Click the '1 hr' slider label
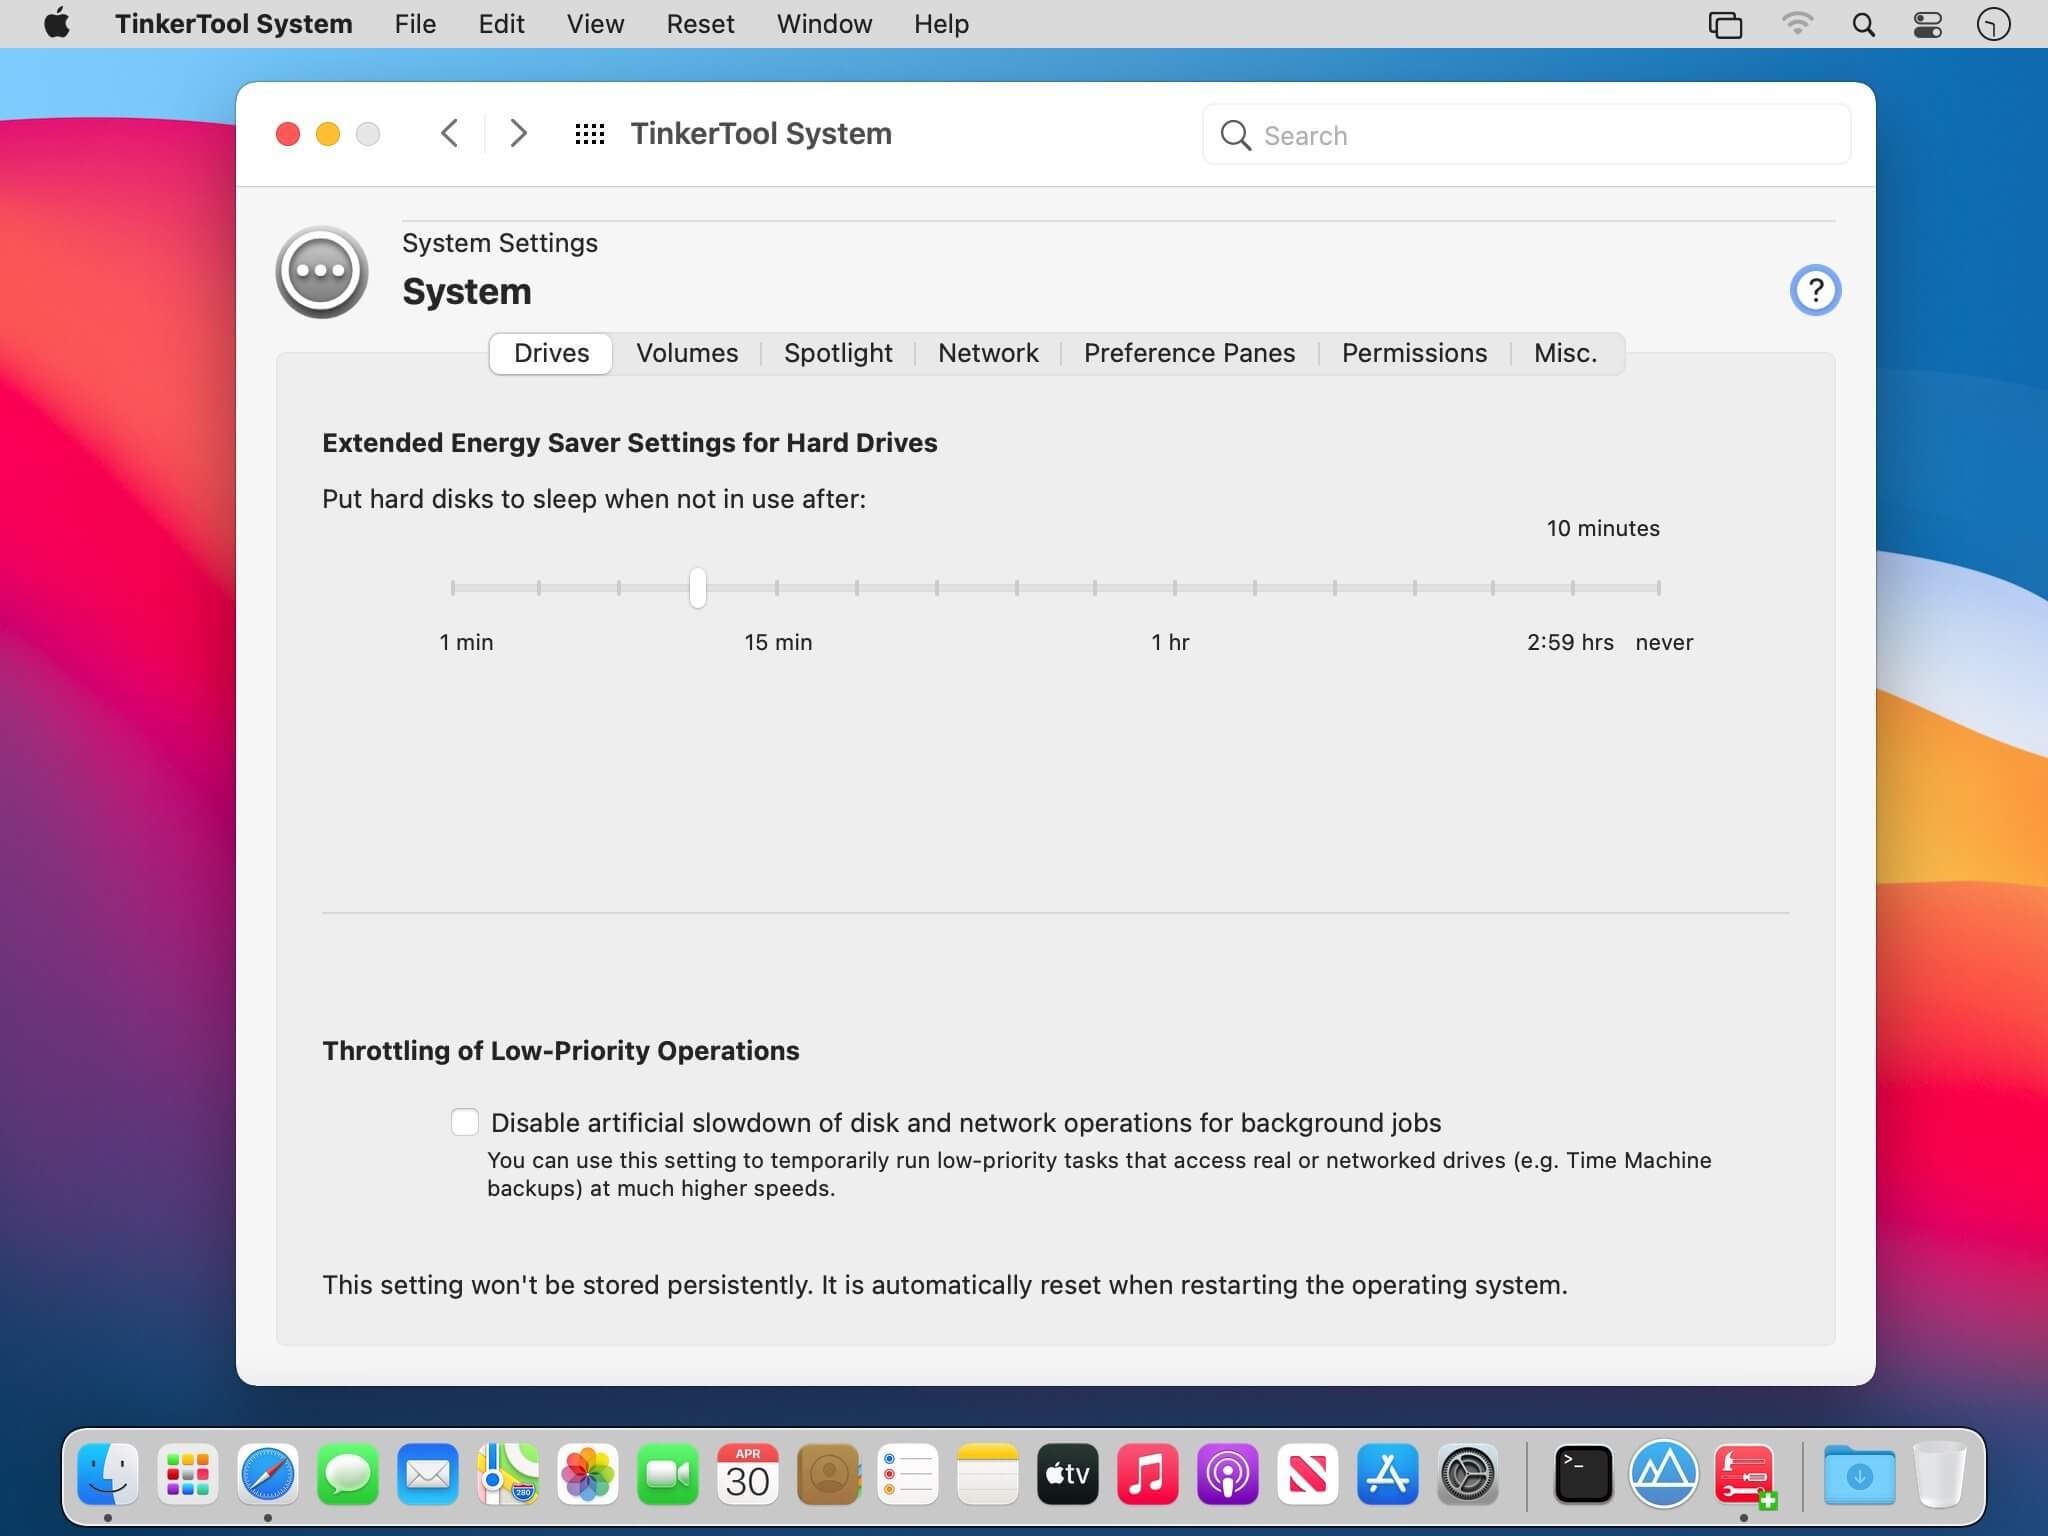Viewport: 2048px width, 1536px height. click(1170, 642)
